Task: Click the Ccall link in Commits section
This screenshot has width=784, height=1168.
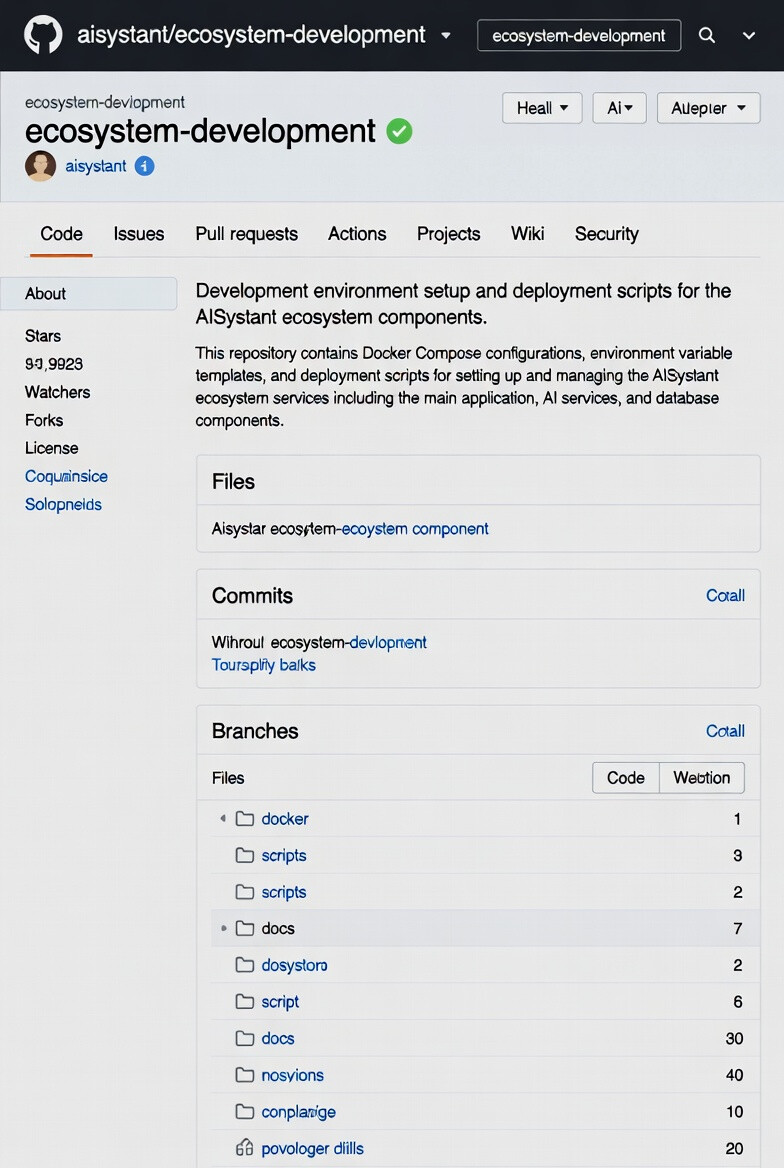Action: pos(725,596)
